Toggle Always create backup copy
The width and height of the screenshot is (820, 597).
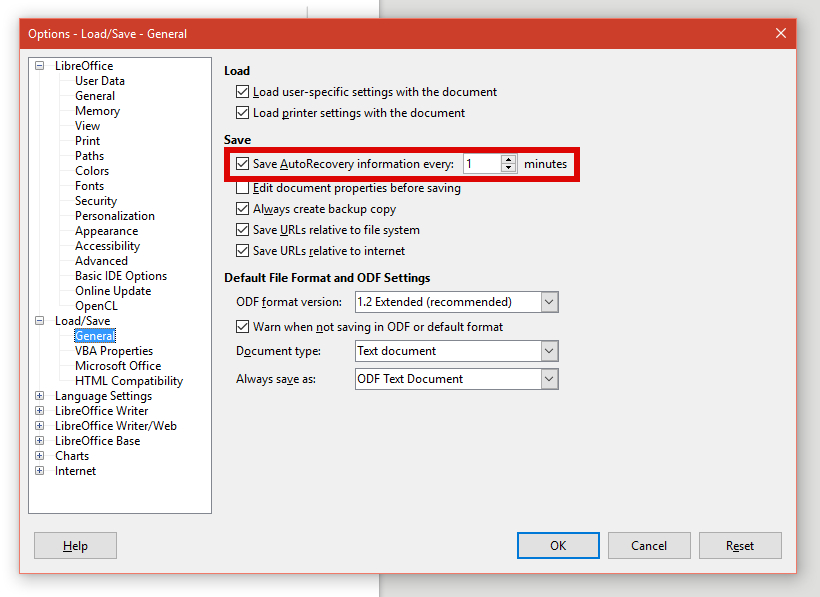(x=242, y=209)
